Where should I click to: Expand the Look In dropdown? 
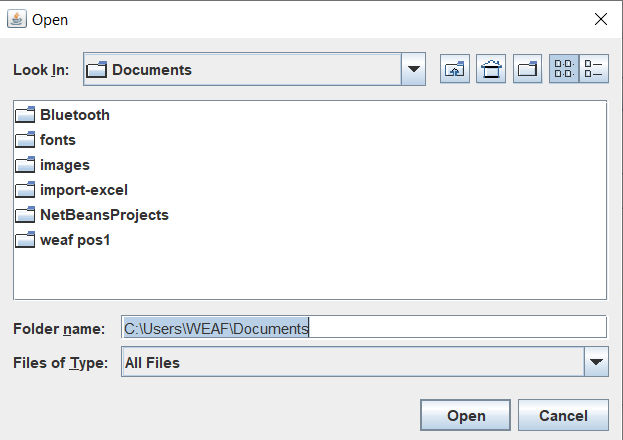point(414,70)
